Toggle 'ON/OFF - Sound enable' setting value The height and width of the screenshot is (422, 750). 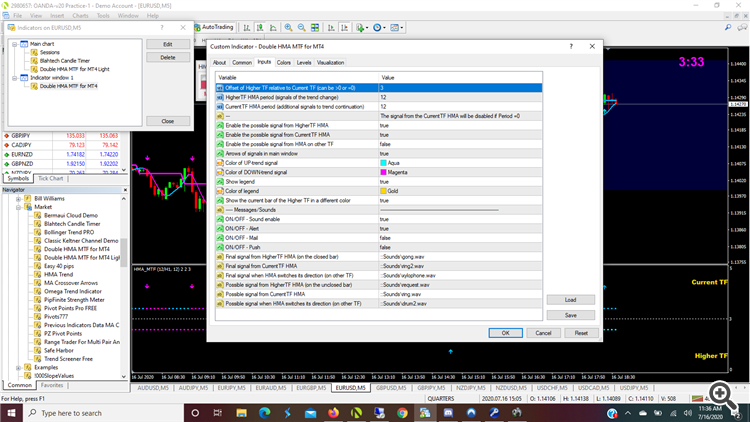(x=384, y=218)
